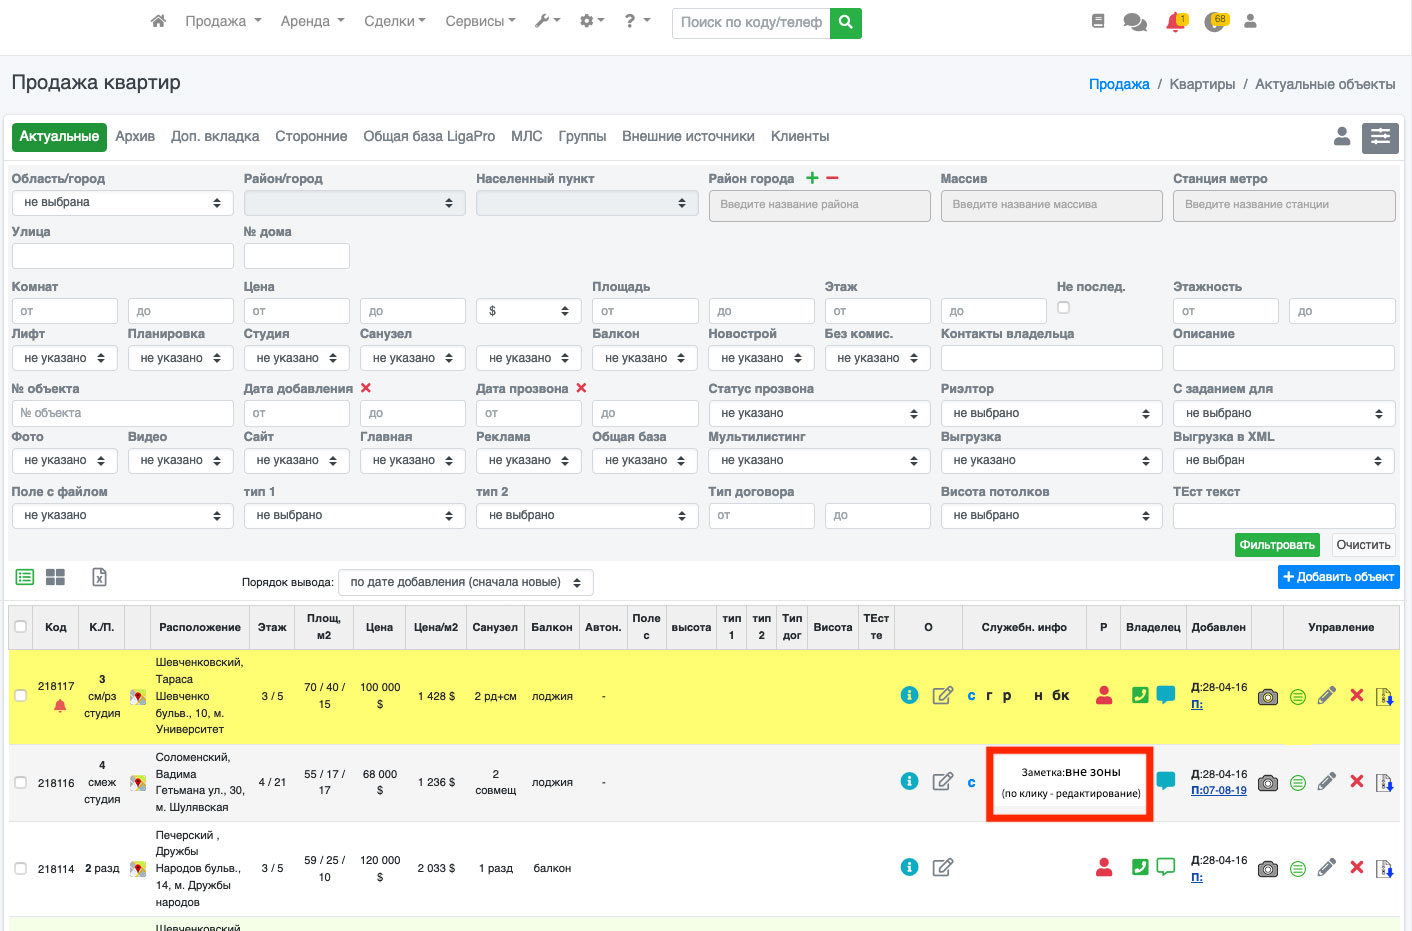
Task: Open the notifications bell icon
Action: 1175,22
